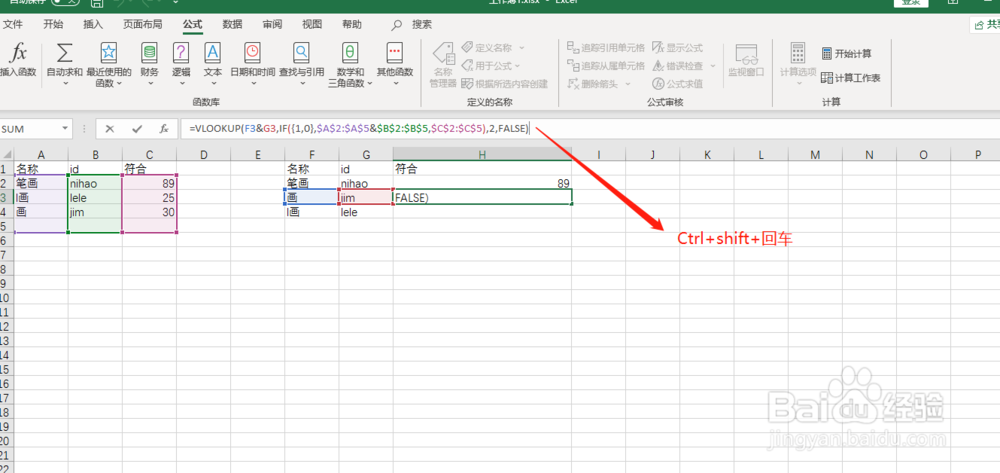Open the Logical (逻辑) functions icon
The image size is (1000, 473).
point(181,53)
